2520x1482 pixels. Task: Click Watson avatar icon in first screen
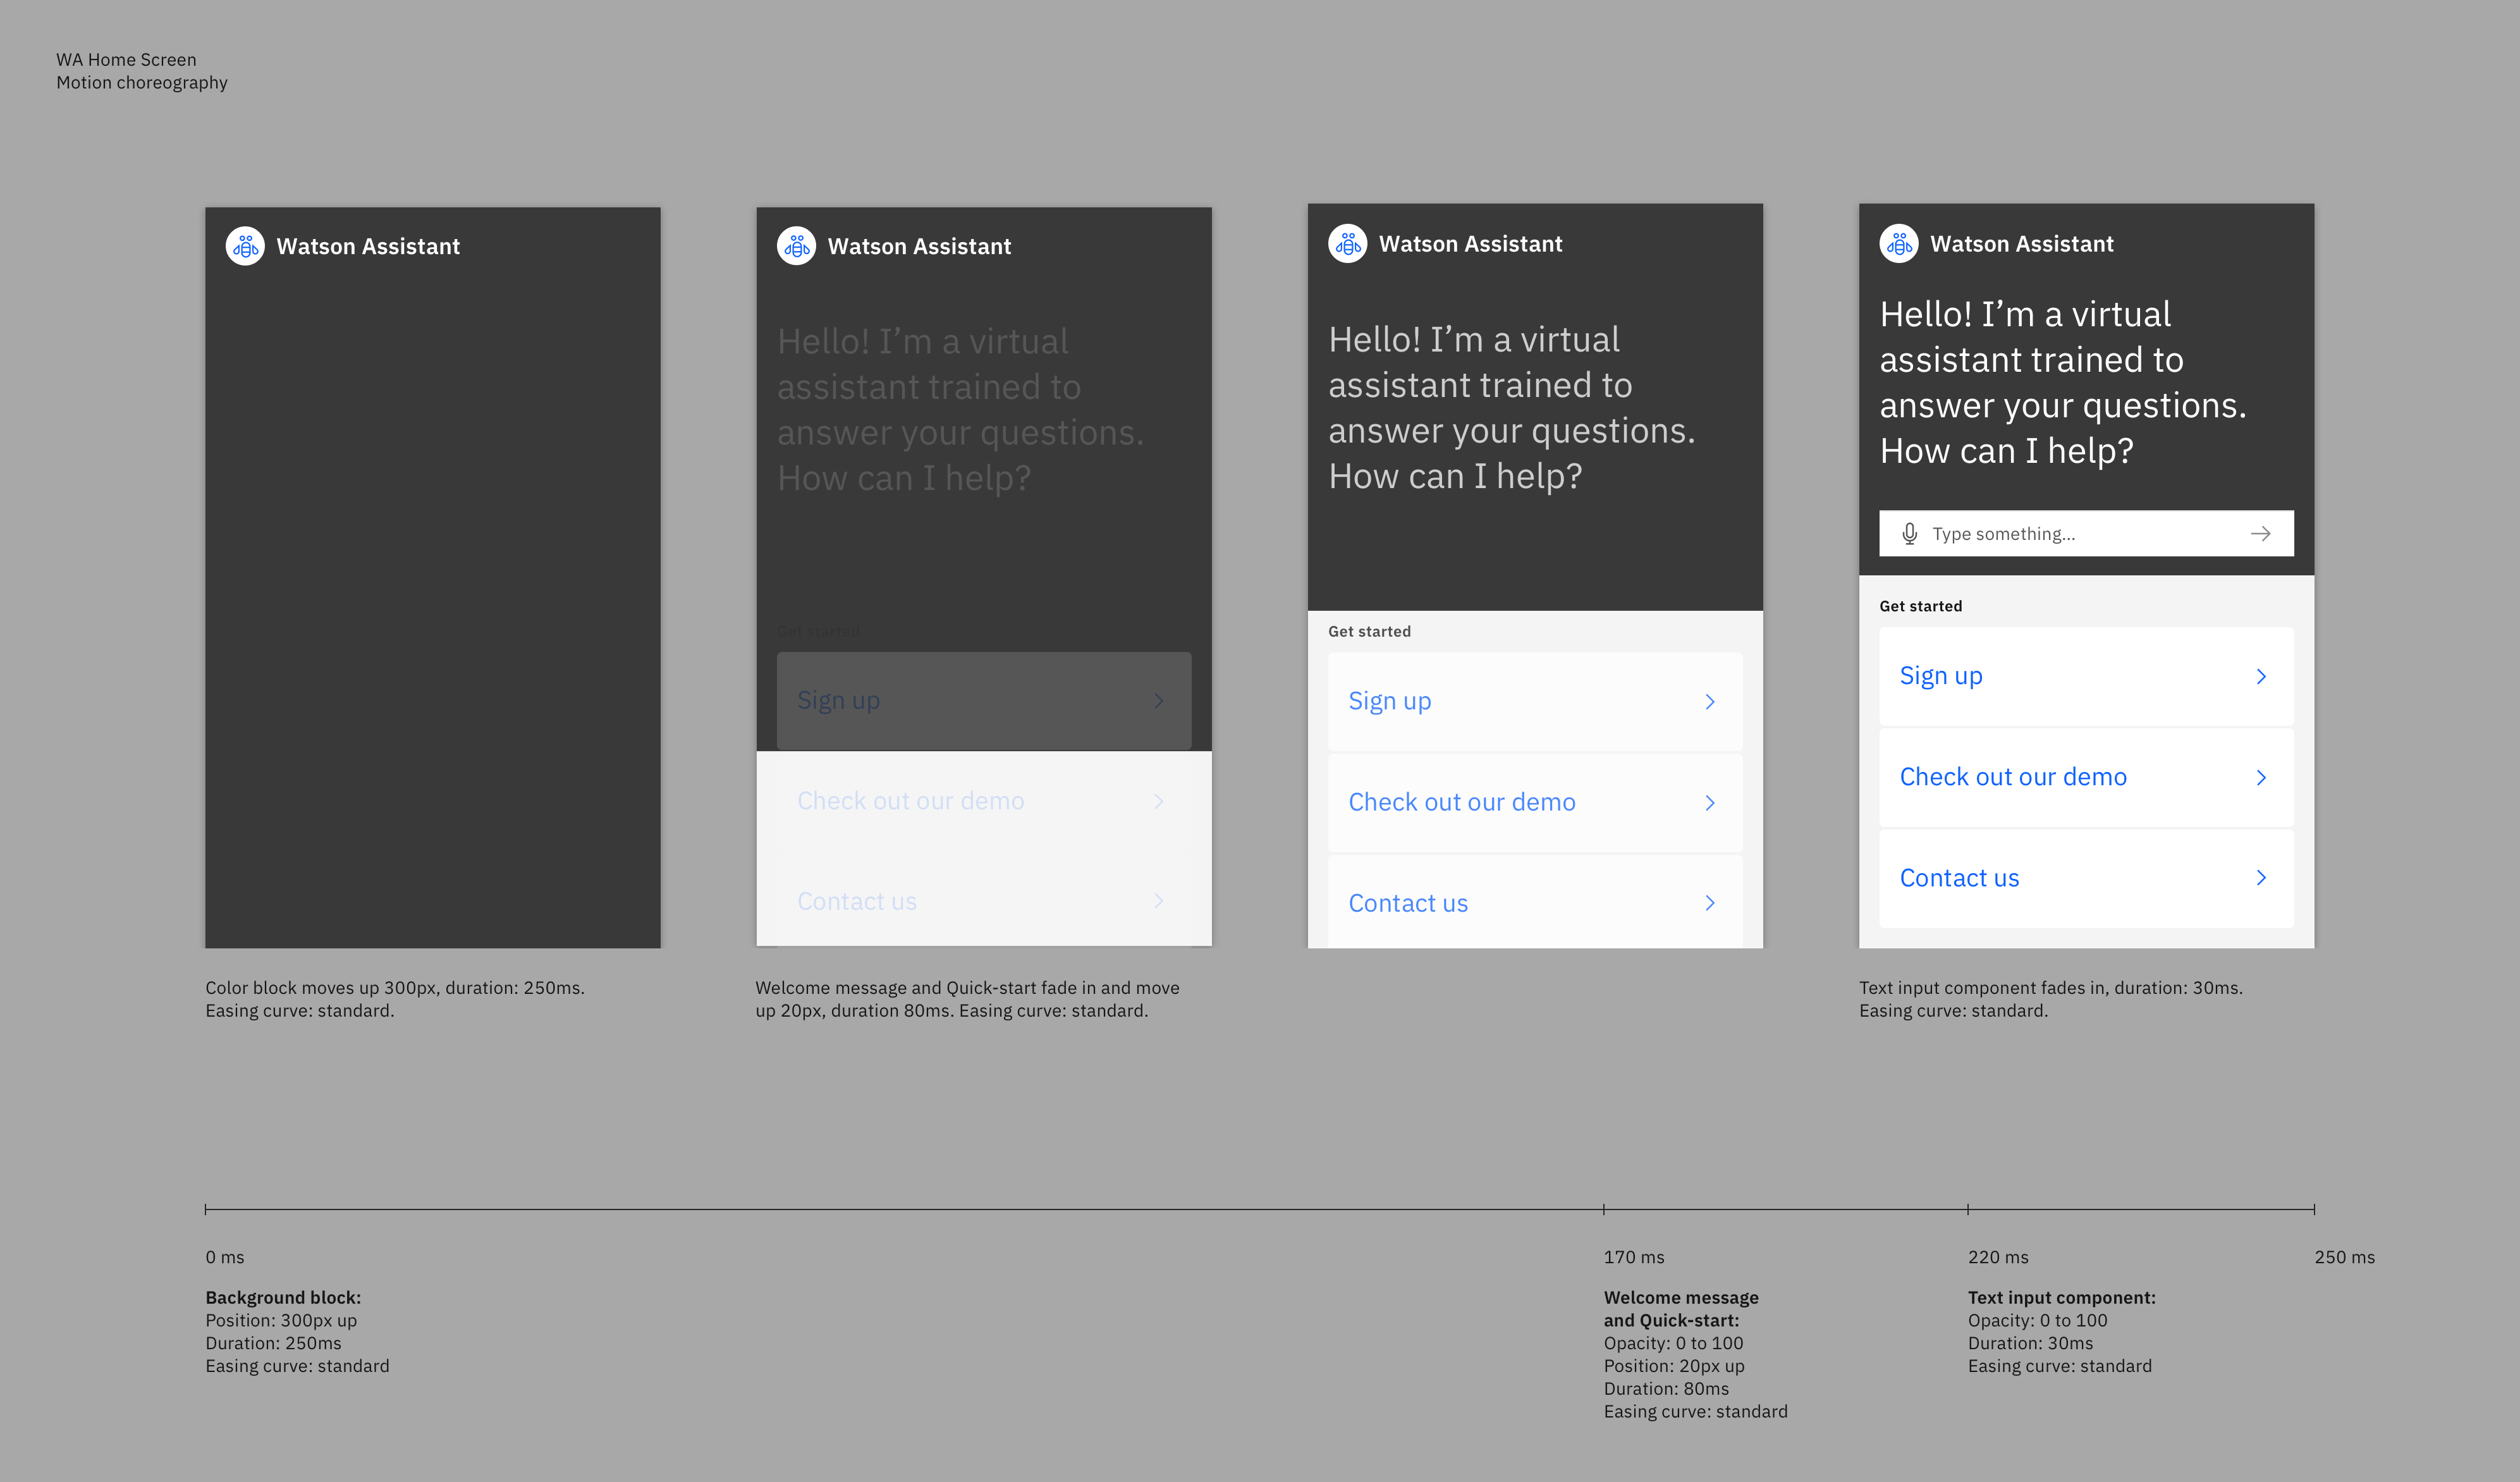click(x=245, y=246)
